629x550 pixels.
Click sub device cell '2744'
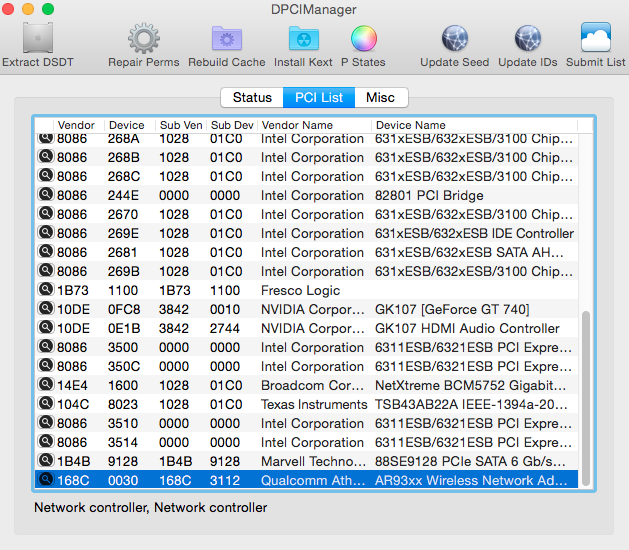(225, 329)
